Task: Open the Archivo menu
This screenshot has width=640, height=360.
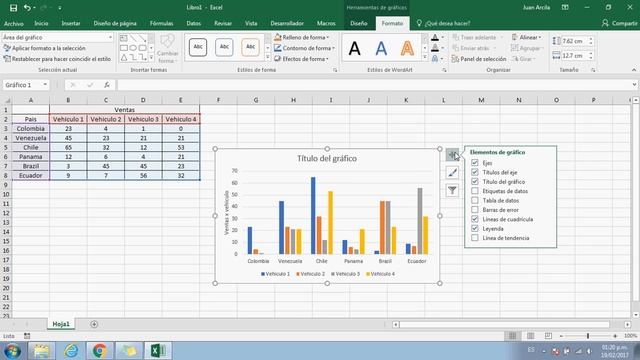Action: [14, 24]
